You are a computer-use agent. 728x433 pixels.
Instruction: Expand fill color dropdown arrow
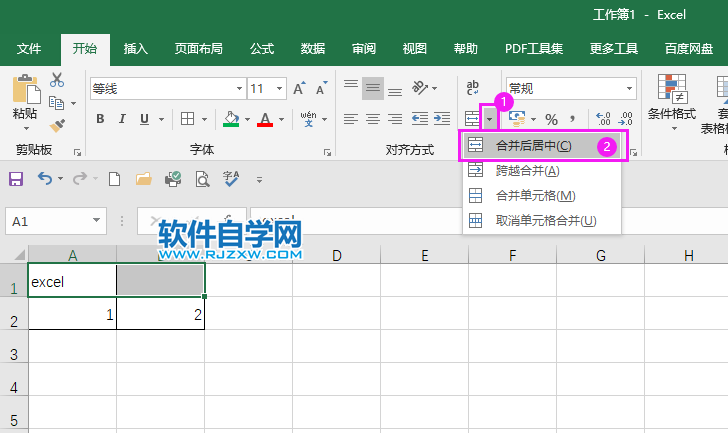247,119
